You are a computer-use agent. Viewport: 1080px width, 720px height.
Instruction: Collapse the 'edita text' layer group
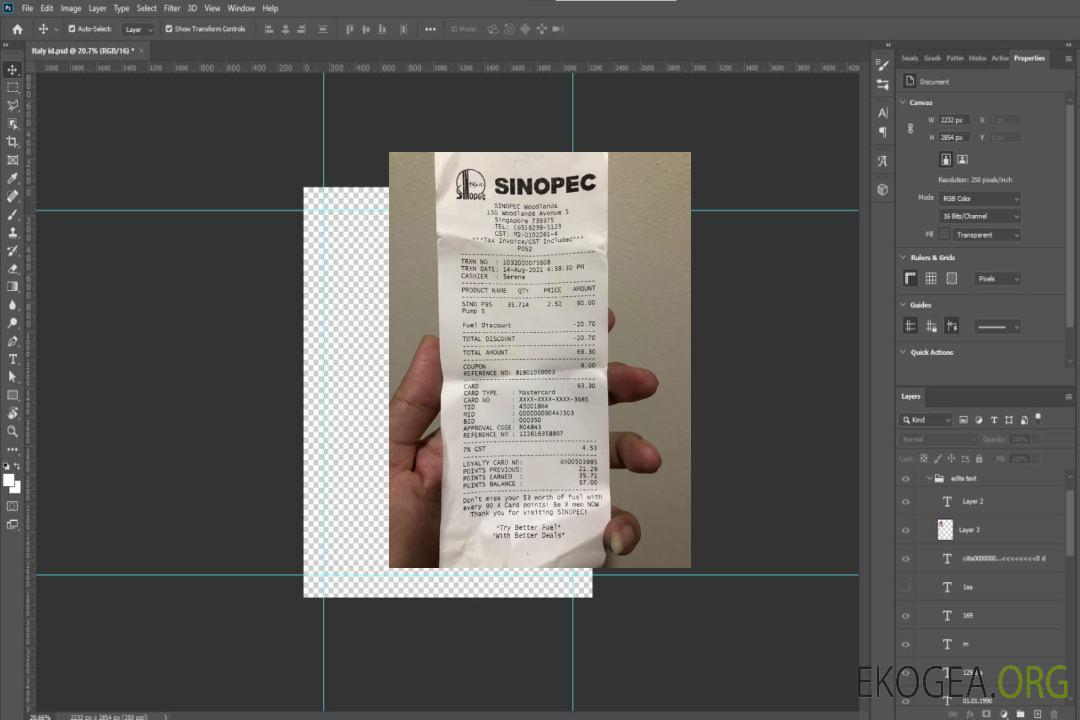click(x=929, y=478)
